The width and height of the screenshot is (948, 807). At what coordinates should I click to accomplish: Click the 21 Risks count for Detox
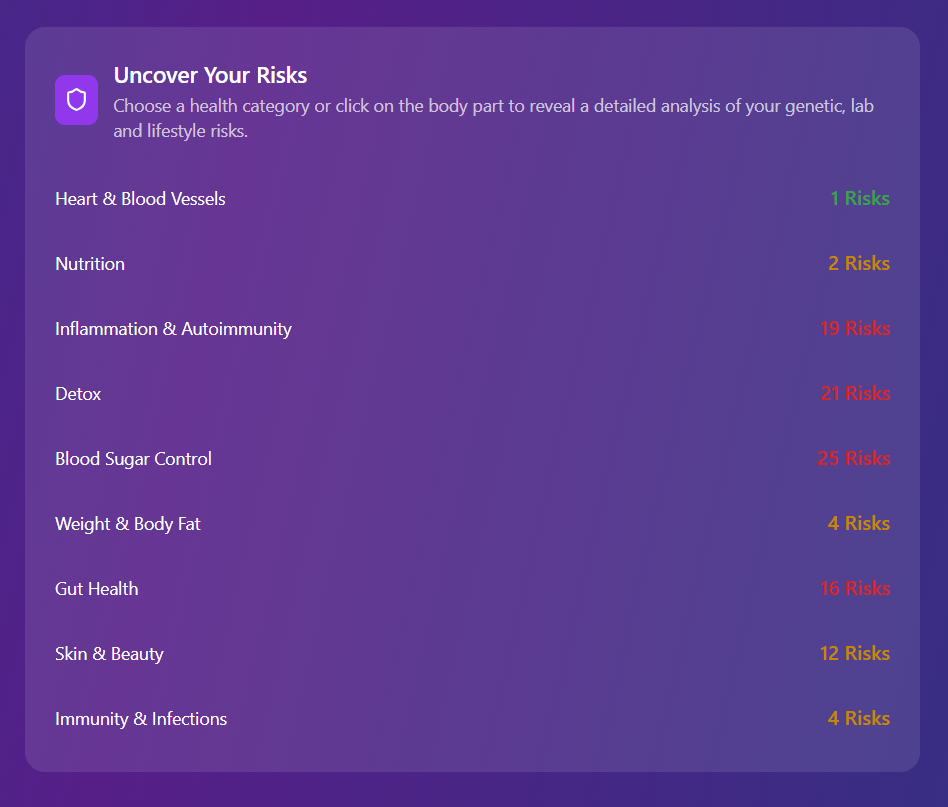coord(855,393)
